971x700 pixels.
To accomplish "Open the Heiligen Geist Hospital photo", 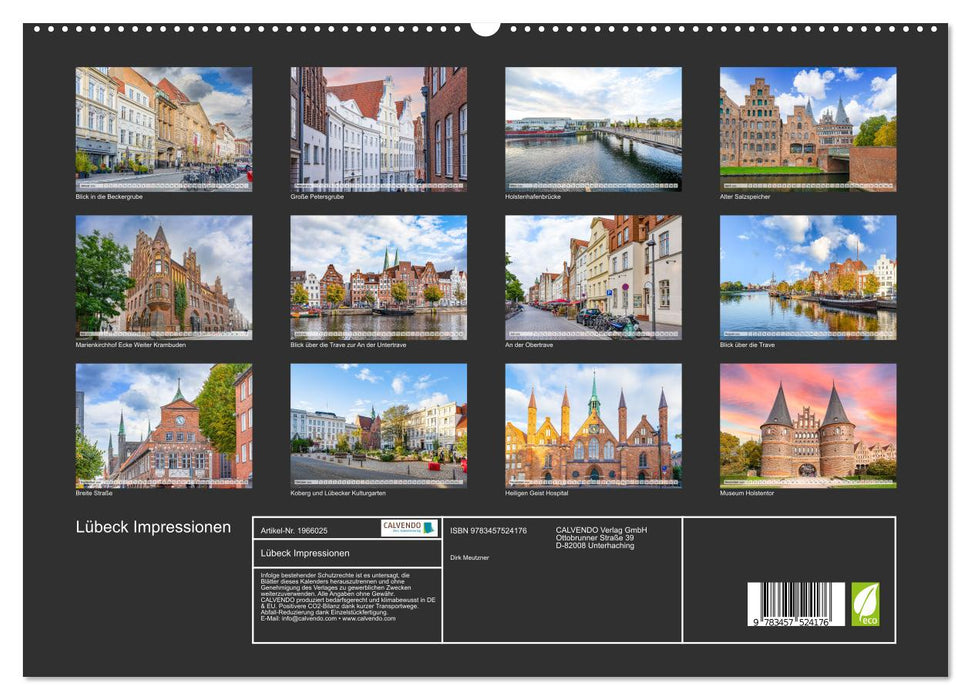I will 593,425.
